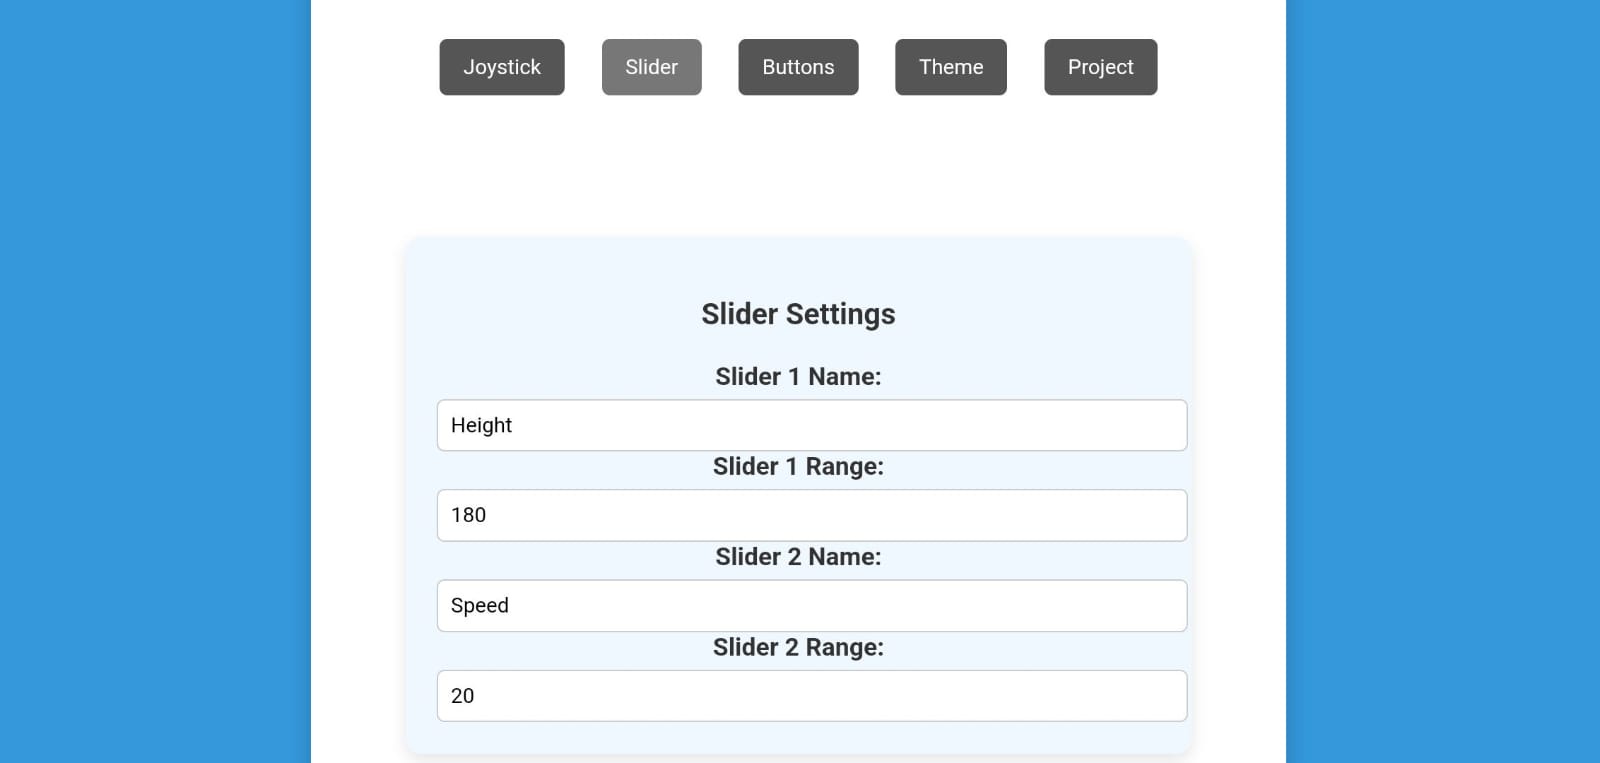This screenshot has height=763, width=1600.
Task: Open the Theme tab
Action: [951, 67]
